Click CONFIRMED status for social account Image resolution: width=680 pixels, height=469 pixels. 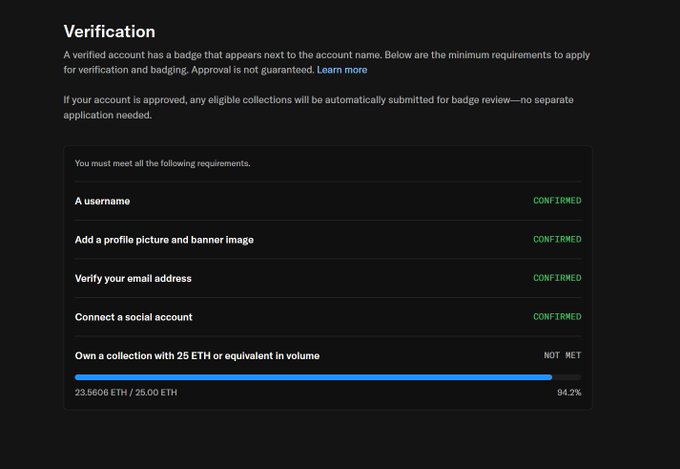(x=557, y=317)
